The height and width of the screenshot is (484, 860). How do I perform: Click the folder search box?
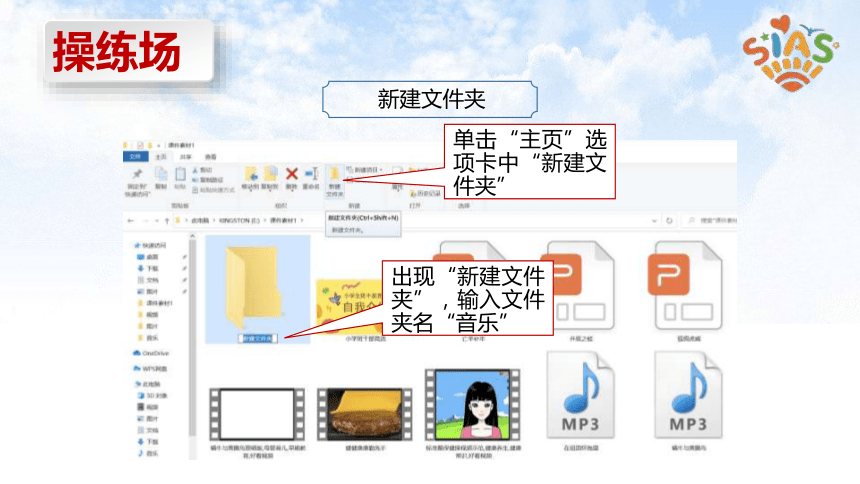click(x=711, y=221)
